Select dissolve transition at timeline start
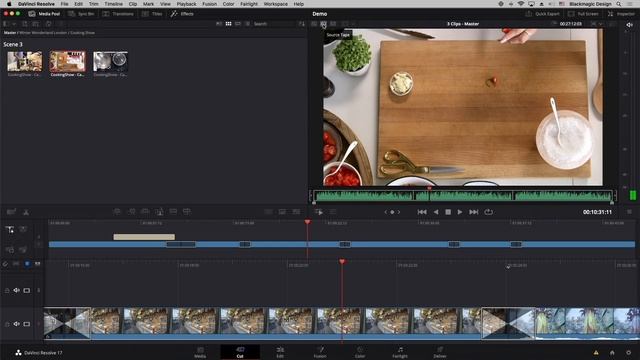 click(67, 323)
